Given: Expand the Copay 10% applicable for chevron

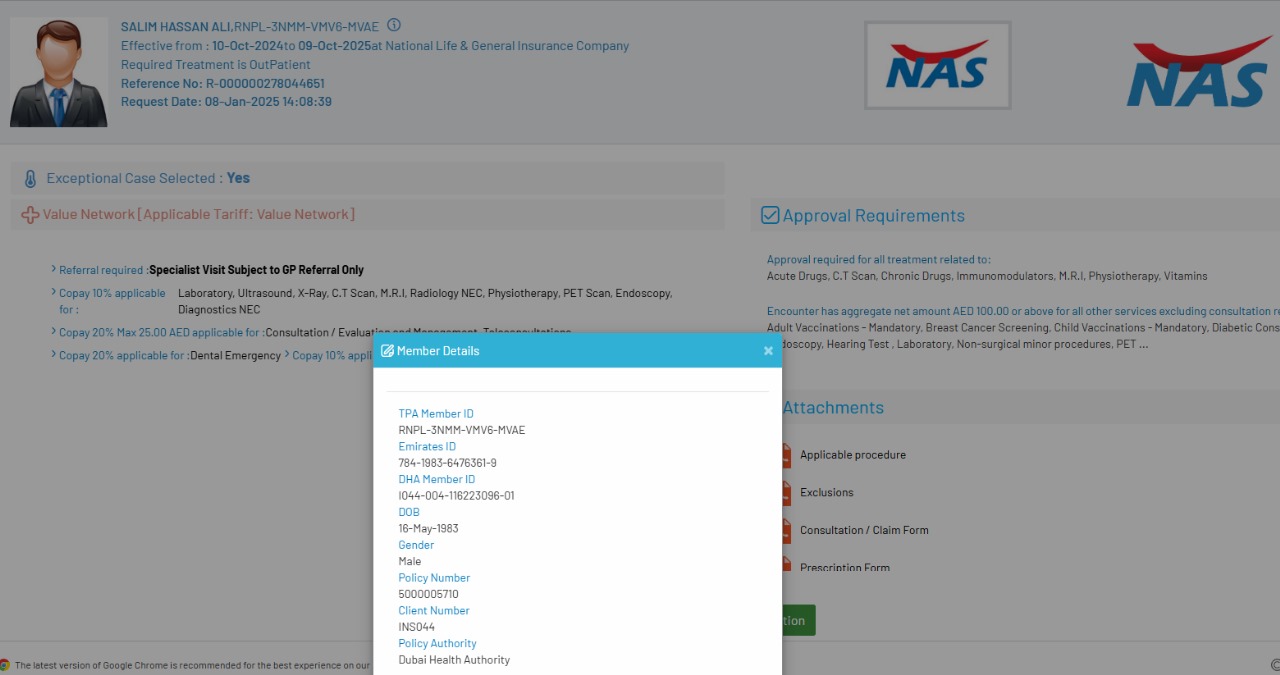Looking at the screenshot, I should (x=53, y=293).
